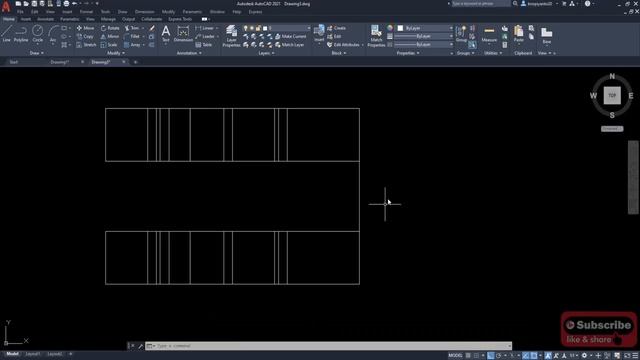The width and height of the screenshot is (640, 360).
Task: Open the Manage ribbon tab
Action: [108, 19]
